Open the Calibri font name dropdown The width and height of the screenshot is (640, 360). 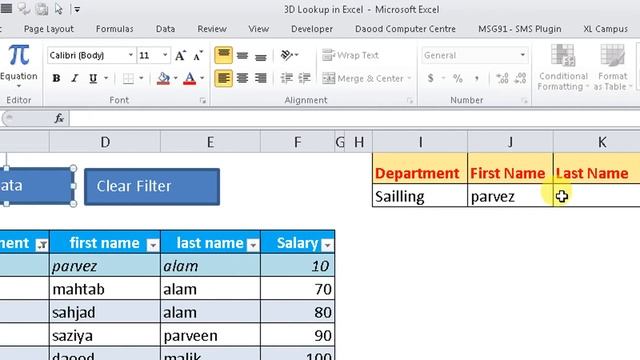point(130,55)
